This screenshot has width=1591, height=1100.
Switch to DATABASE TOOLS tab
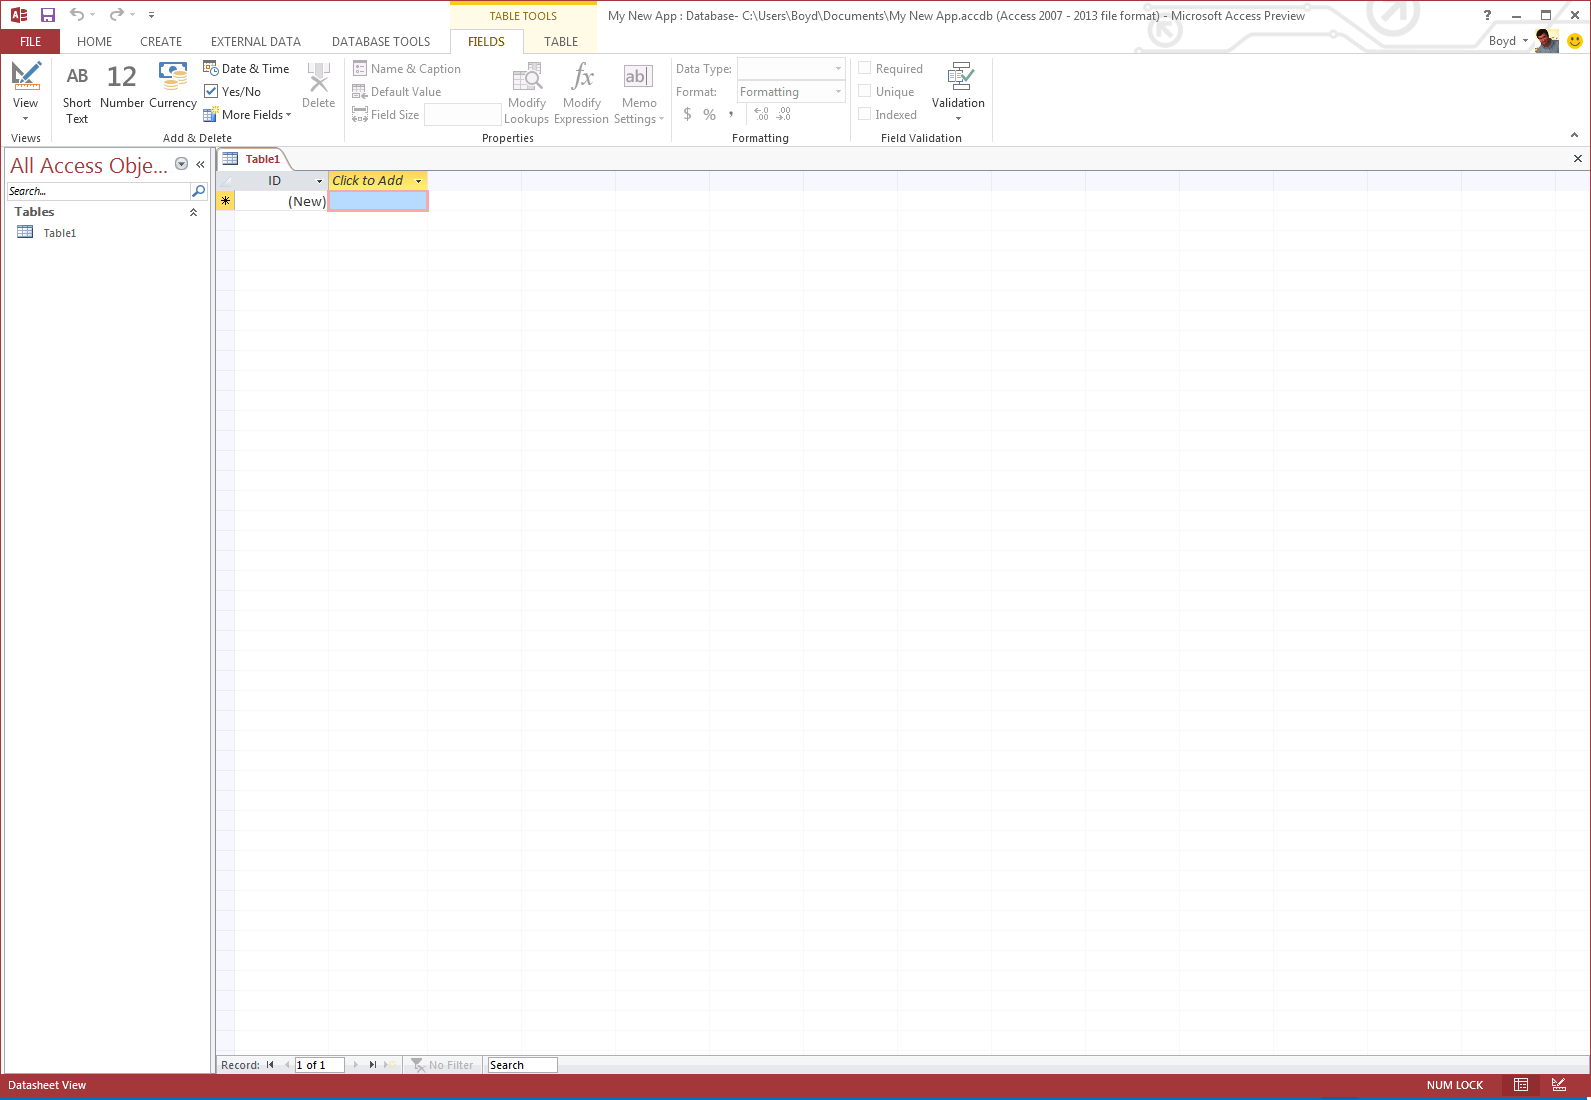381,41
